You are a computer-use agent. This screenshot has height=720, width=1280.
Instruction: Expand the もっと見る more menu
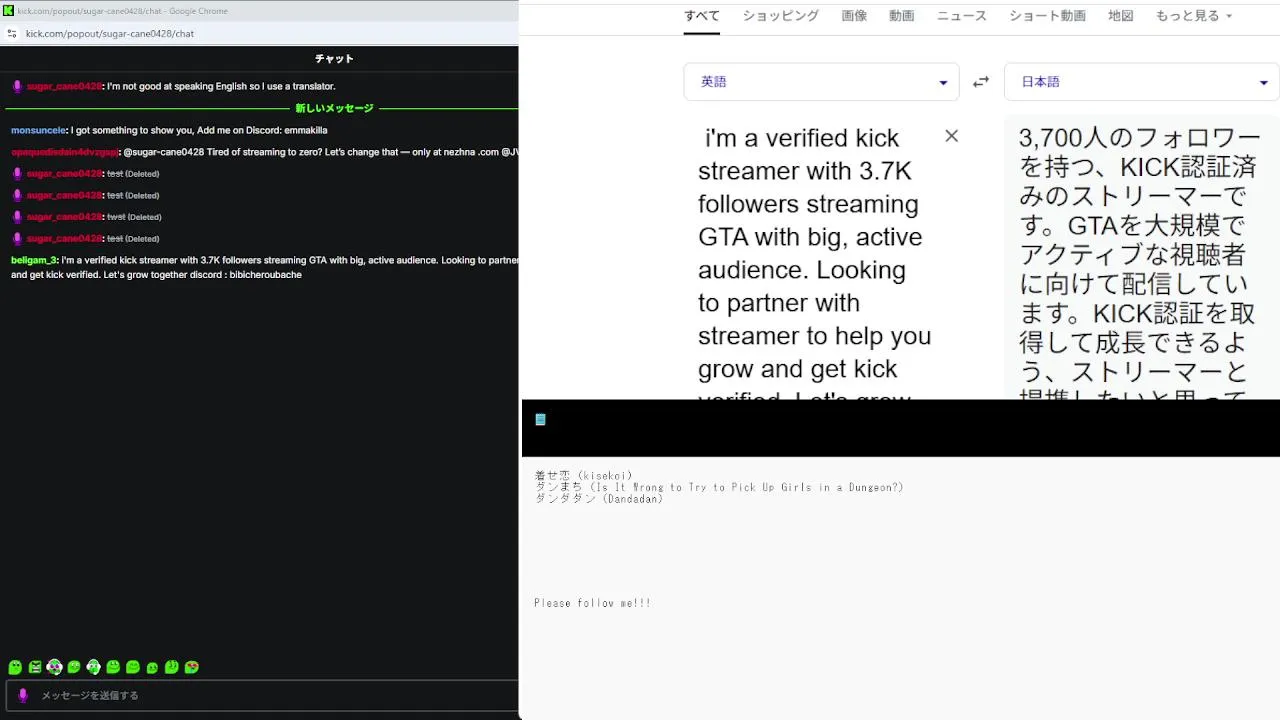coord(1194,16)
